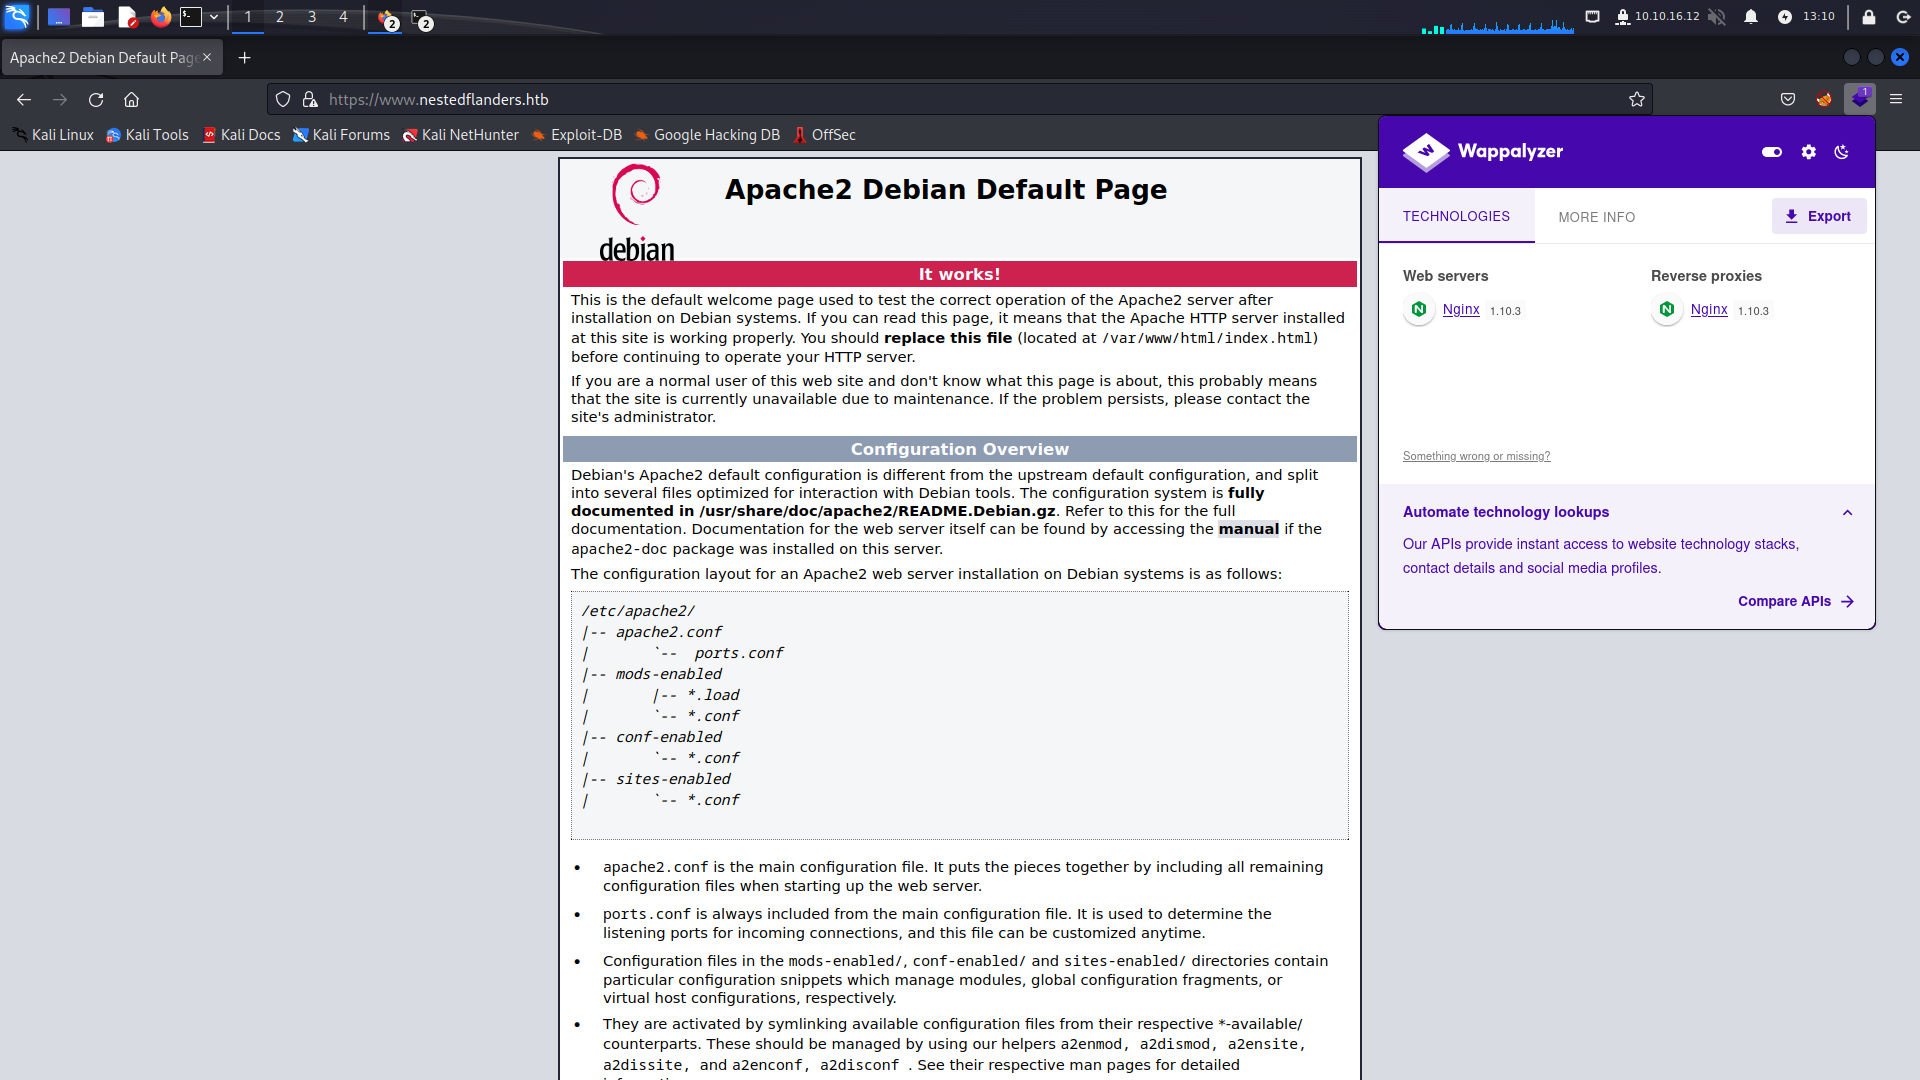Bookmark page with star icon
This screenshot has height=1080, width=1920.
(1636, 99)
